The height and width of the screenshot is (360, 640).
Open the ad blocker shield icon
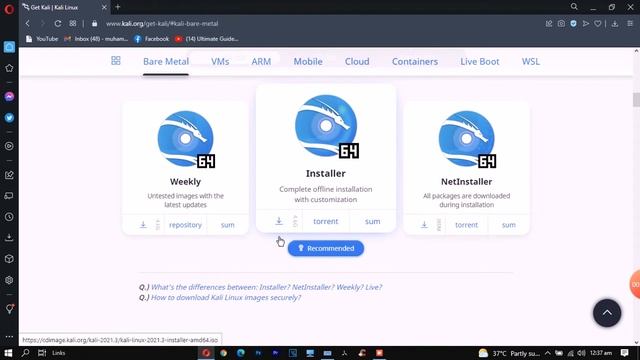[x=573, y=24]
